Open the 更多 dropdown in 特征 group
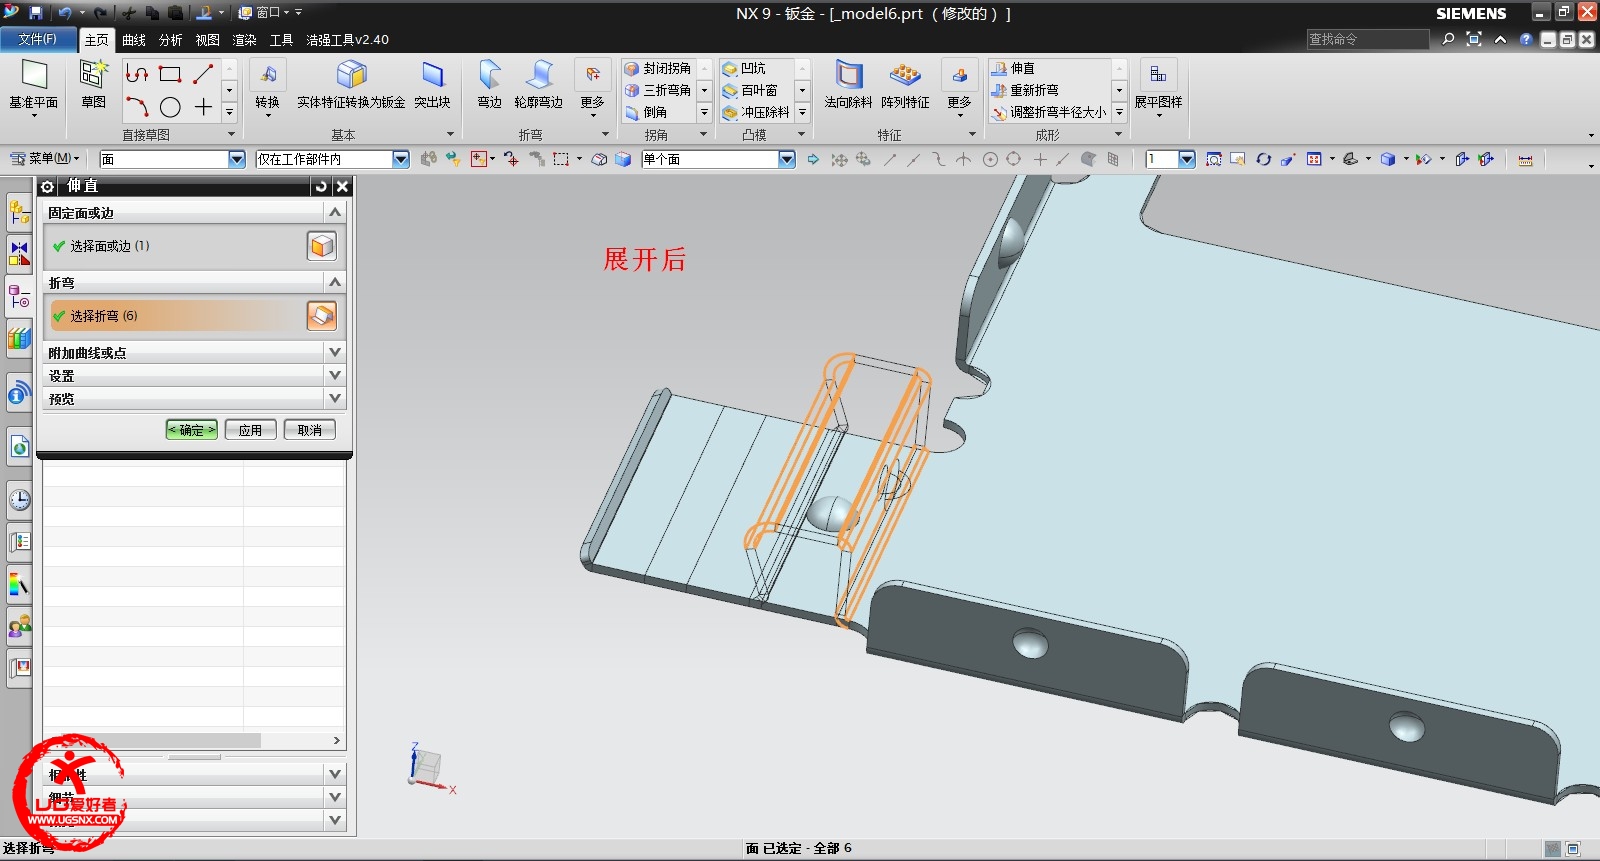This screenshot has height=861, width=1600. pyautogui.click(x=959, y=88)
